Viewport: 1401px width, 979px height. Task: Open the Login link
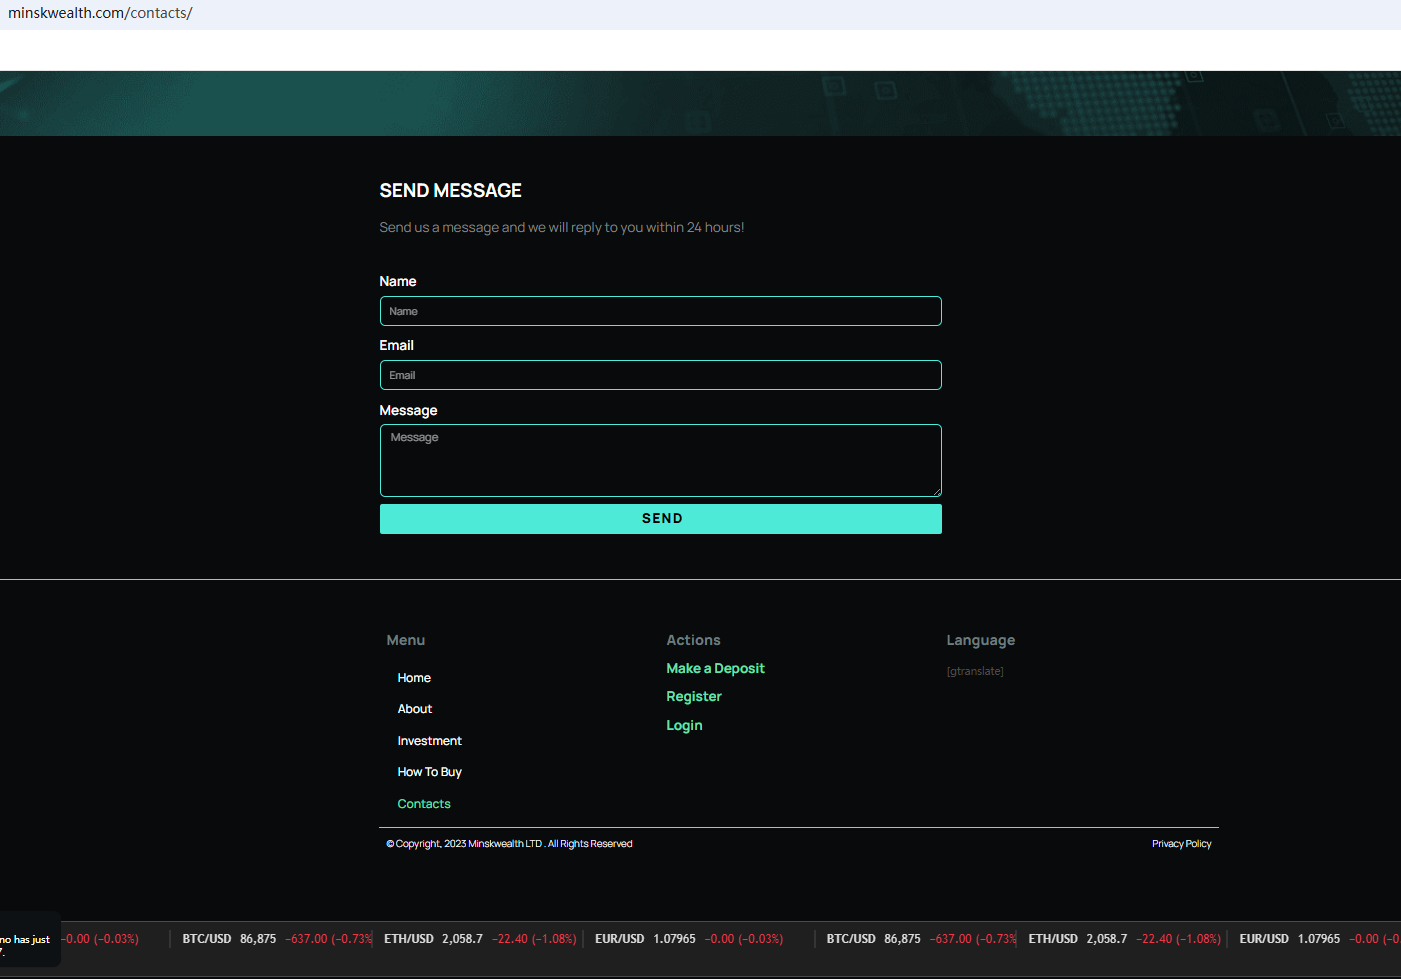click(684, 726)
